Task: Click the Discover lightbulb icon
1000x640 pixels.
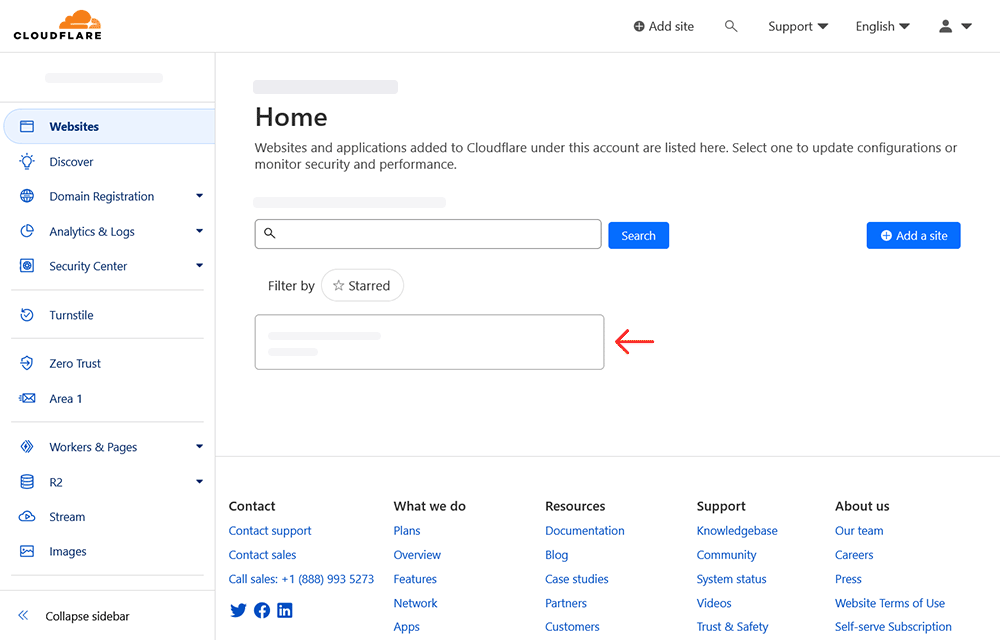Action: [27, 161]
